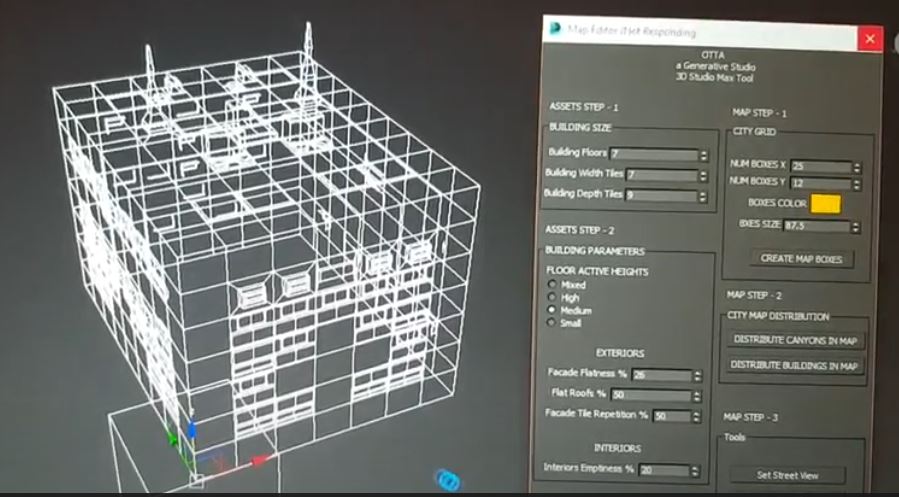This screenshot has height=497, width=899.
Task: Click the Set Street View button
Action: 787,475
